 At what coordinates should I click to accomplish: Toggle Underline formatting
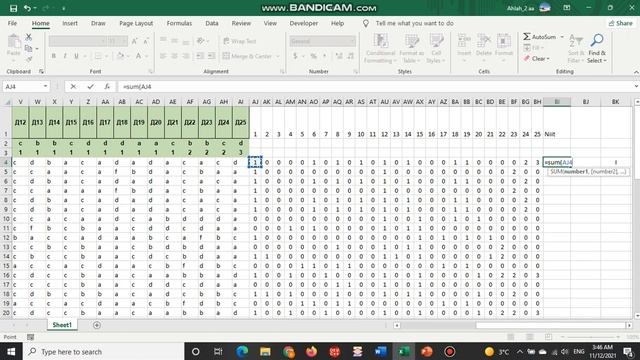click(76, 56)
